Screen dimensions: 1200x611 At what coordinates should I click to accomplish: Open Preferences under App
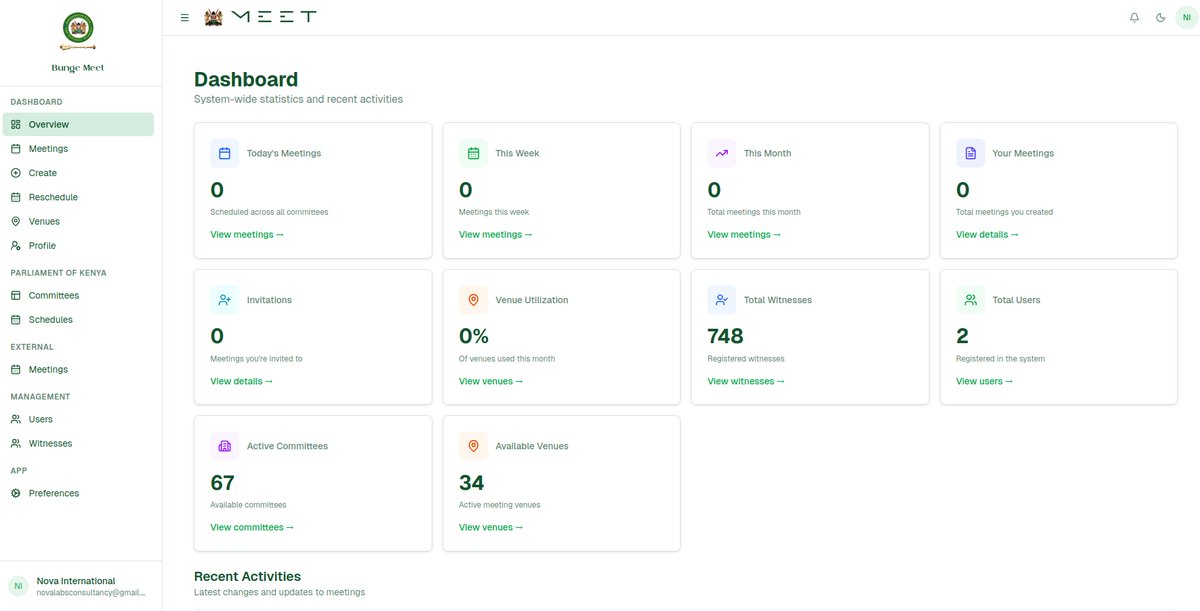click(x=78, y=493)
